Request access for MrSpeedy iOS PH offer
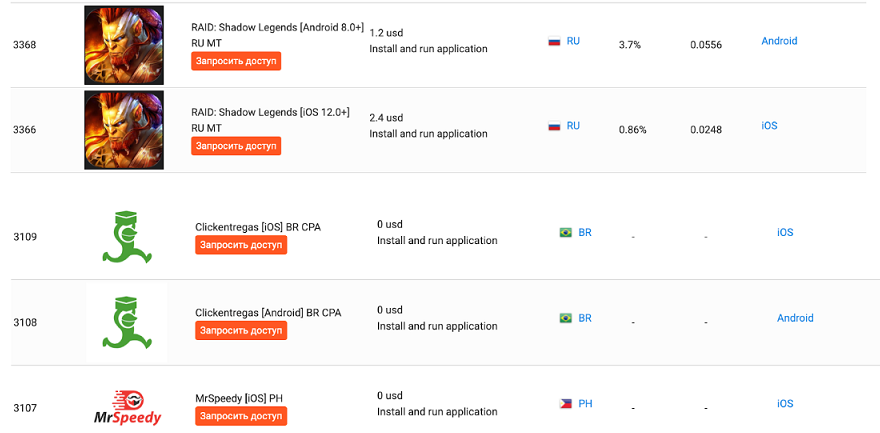Image resolution: width=880 pixels, height=433 pixels. [241, 416]
